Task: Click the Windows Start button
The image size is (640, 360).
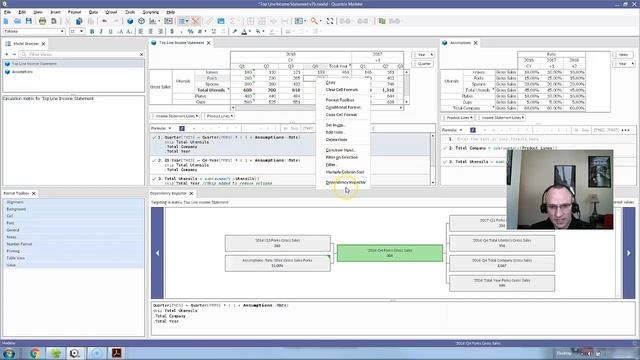Action: tap(9, 353)
